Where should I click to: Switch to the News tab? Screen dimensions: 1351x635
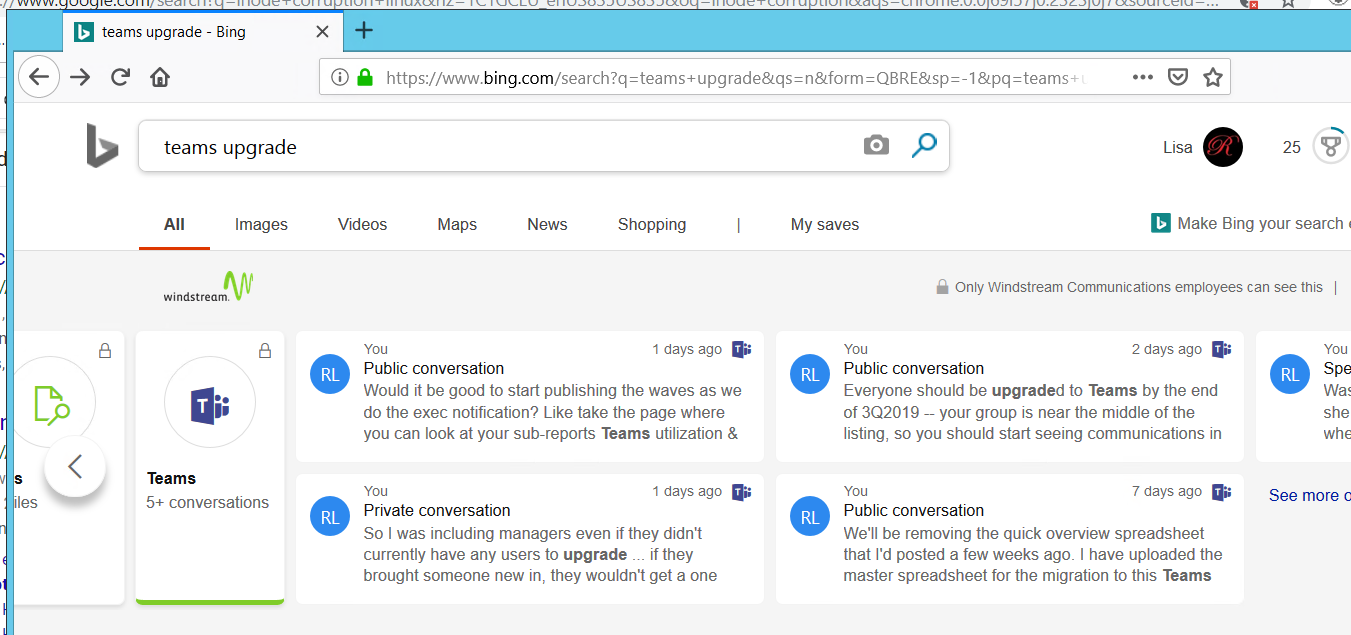coord(547,224)
